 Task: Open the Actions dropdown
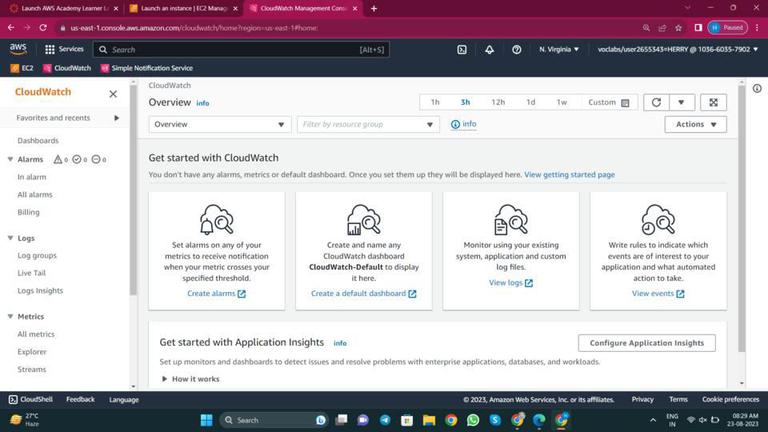(696, 124)
